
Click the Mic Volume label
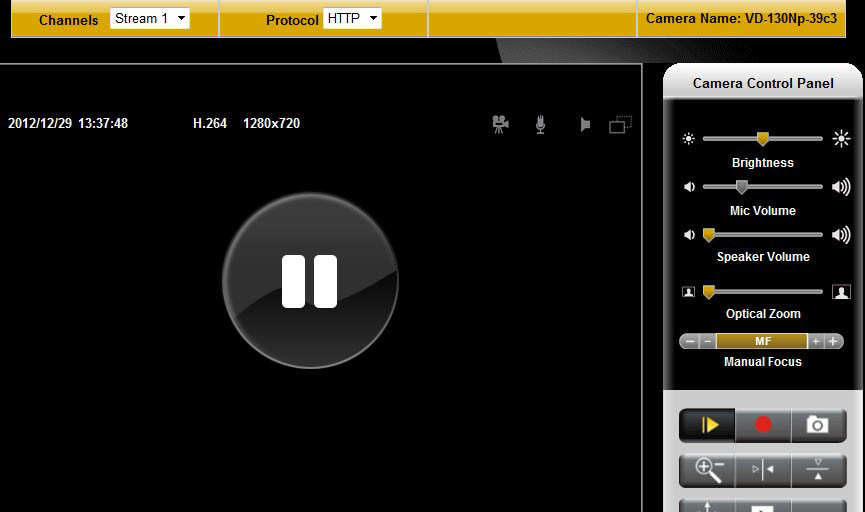point(762,211)
